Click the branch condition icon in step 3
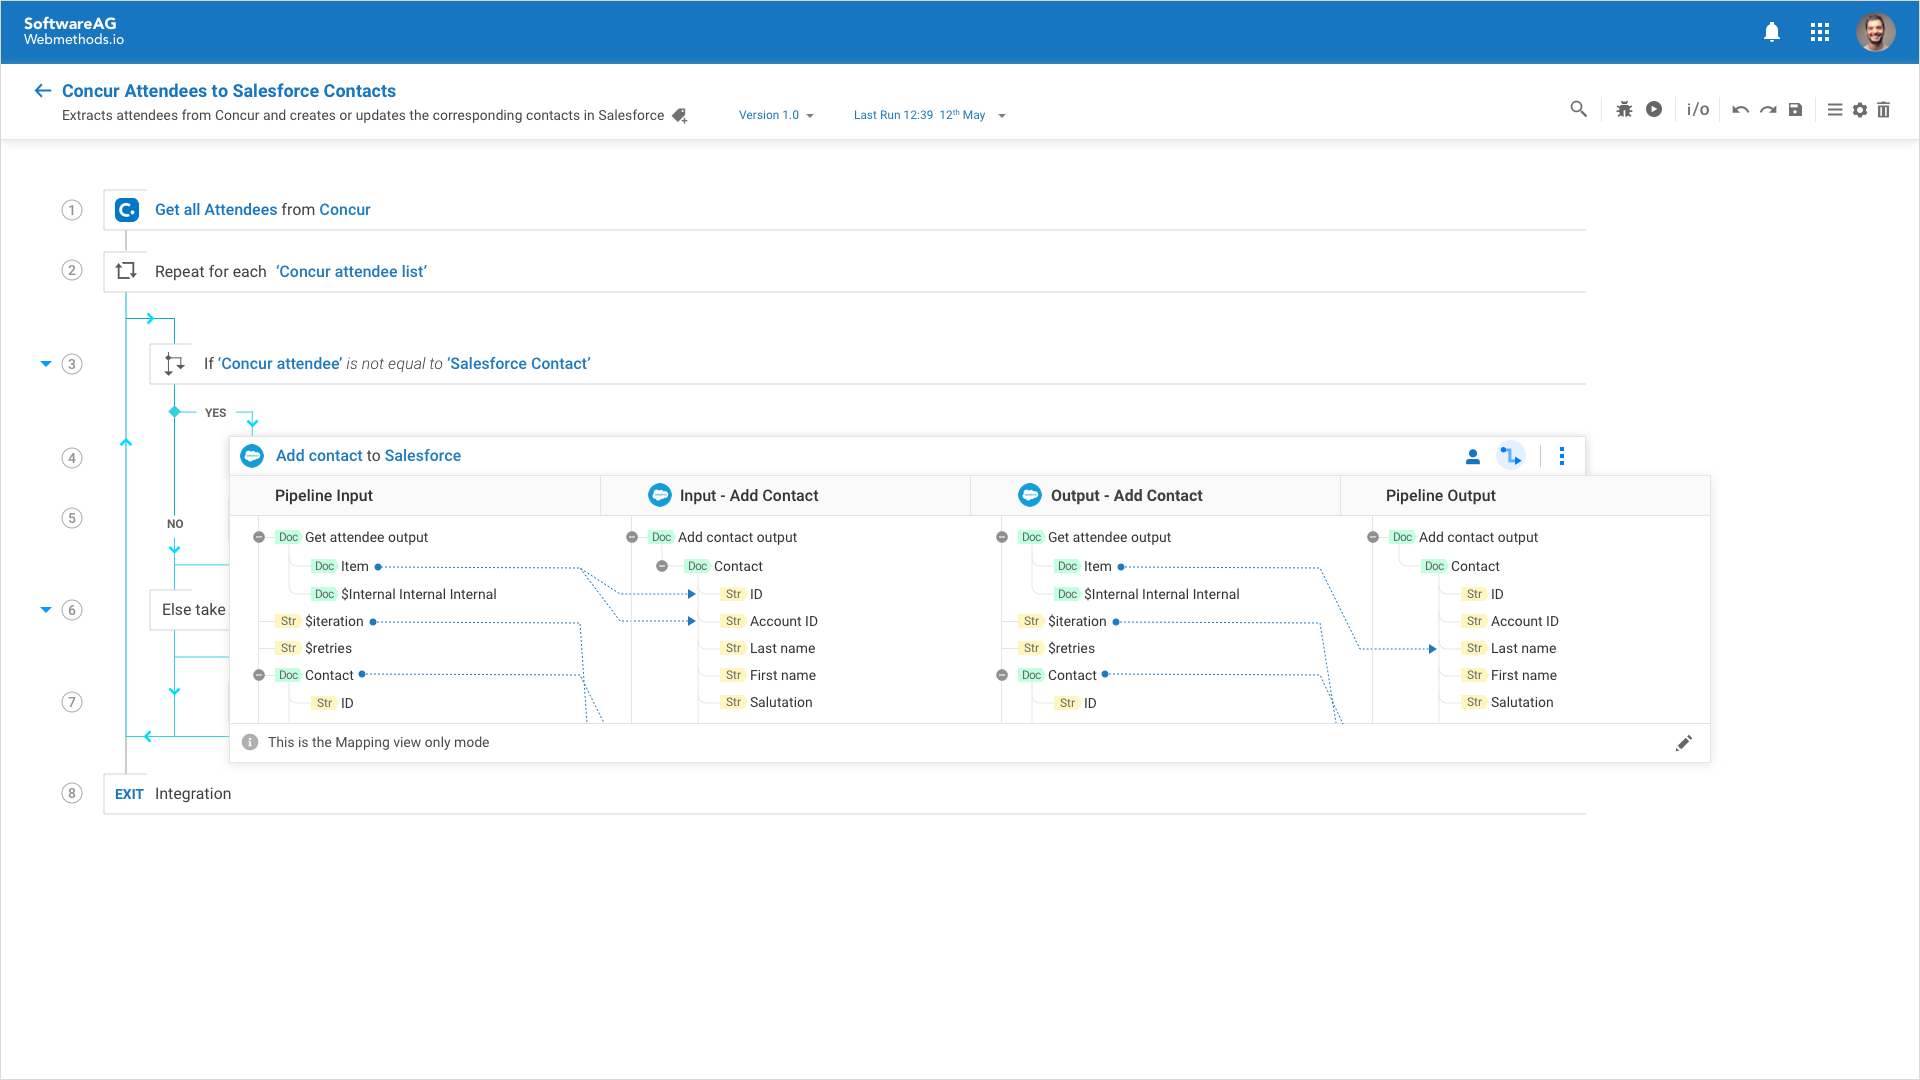Image resolution: width=1920 pixels, height=1080 pixels. click(175, 364)
